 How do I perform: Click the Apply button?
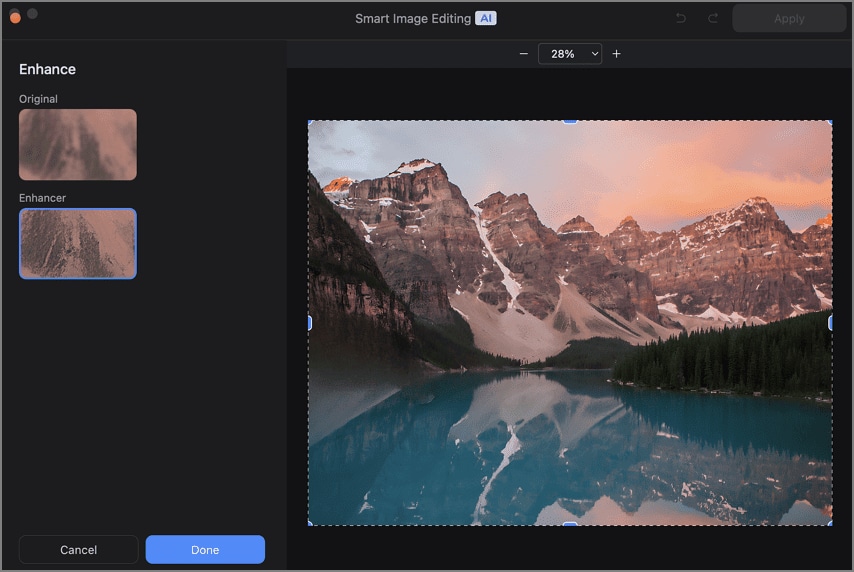point(789,19)
